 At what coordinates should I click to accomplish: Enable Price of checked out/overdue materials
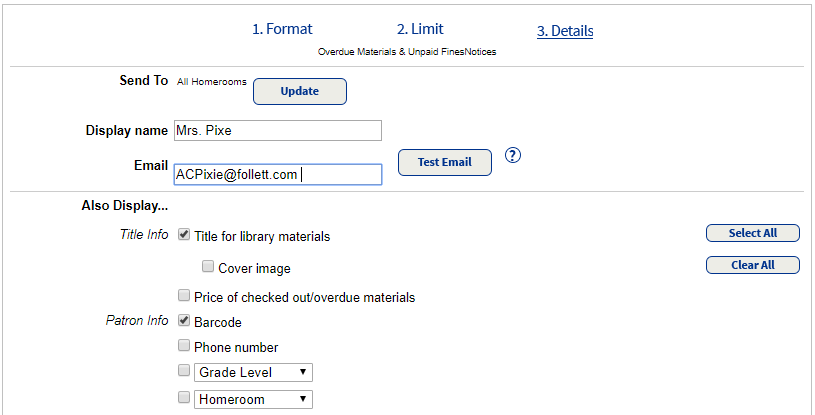point(184,296)
